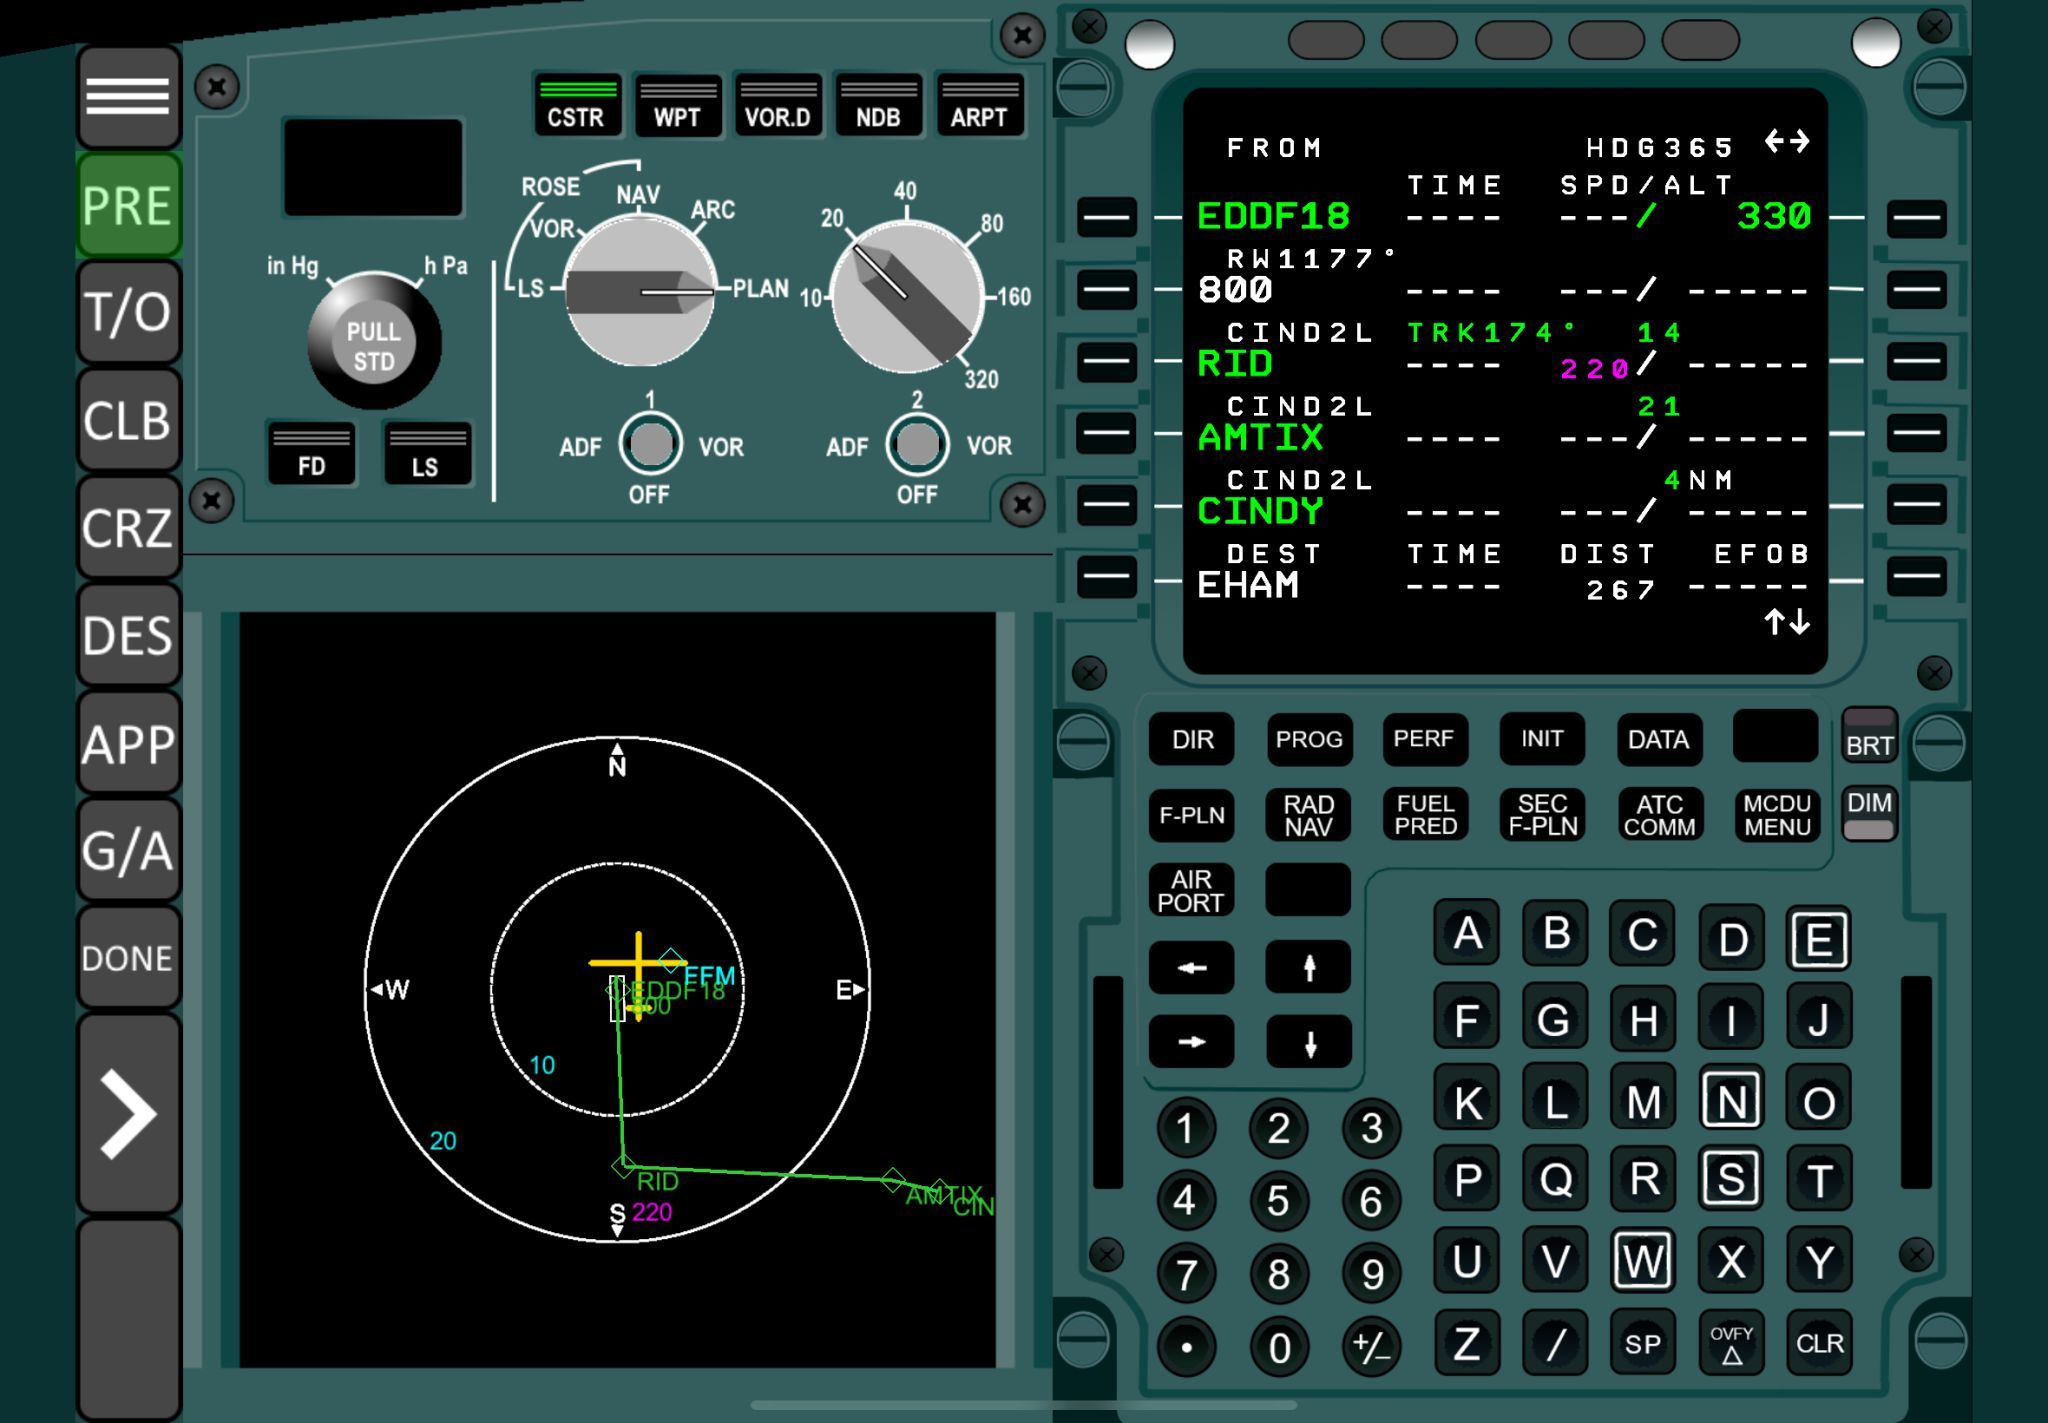Toggle the LS landing system button
The image size is (2048, 1423).
(426, 453)
